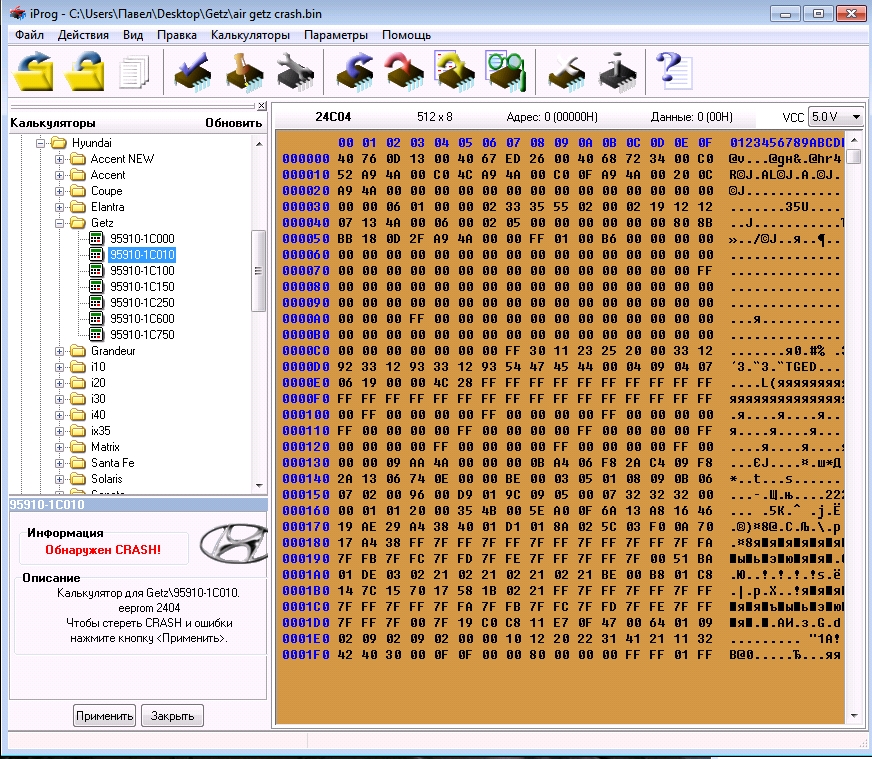This screenshot has height=759, width=872.
Task: Click the save file folder toolbar icon
Action: pos(85,71)
